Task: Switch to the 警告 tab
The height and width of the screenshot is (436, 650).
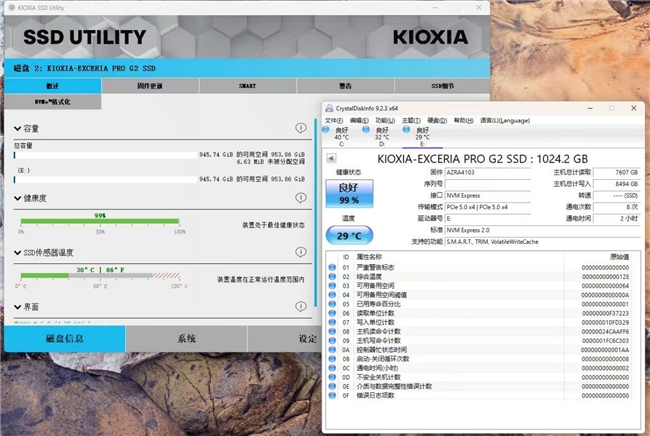Action: coord(345,86)
